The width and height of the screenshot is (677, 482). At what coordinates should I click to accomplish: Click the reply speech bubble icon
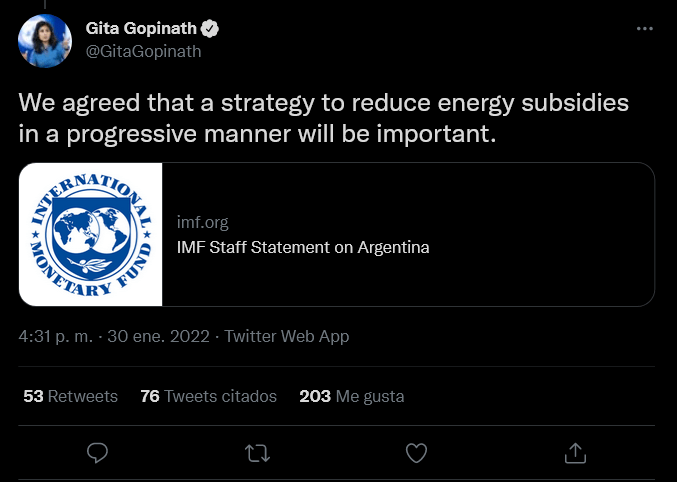[x=97, y=453]
